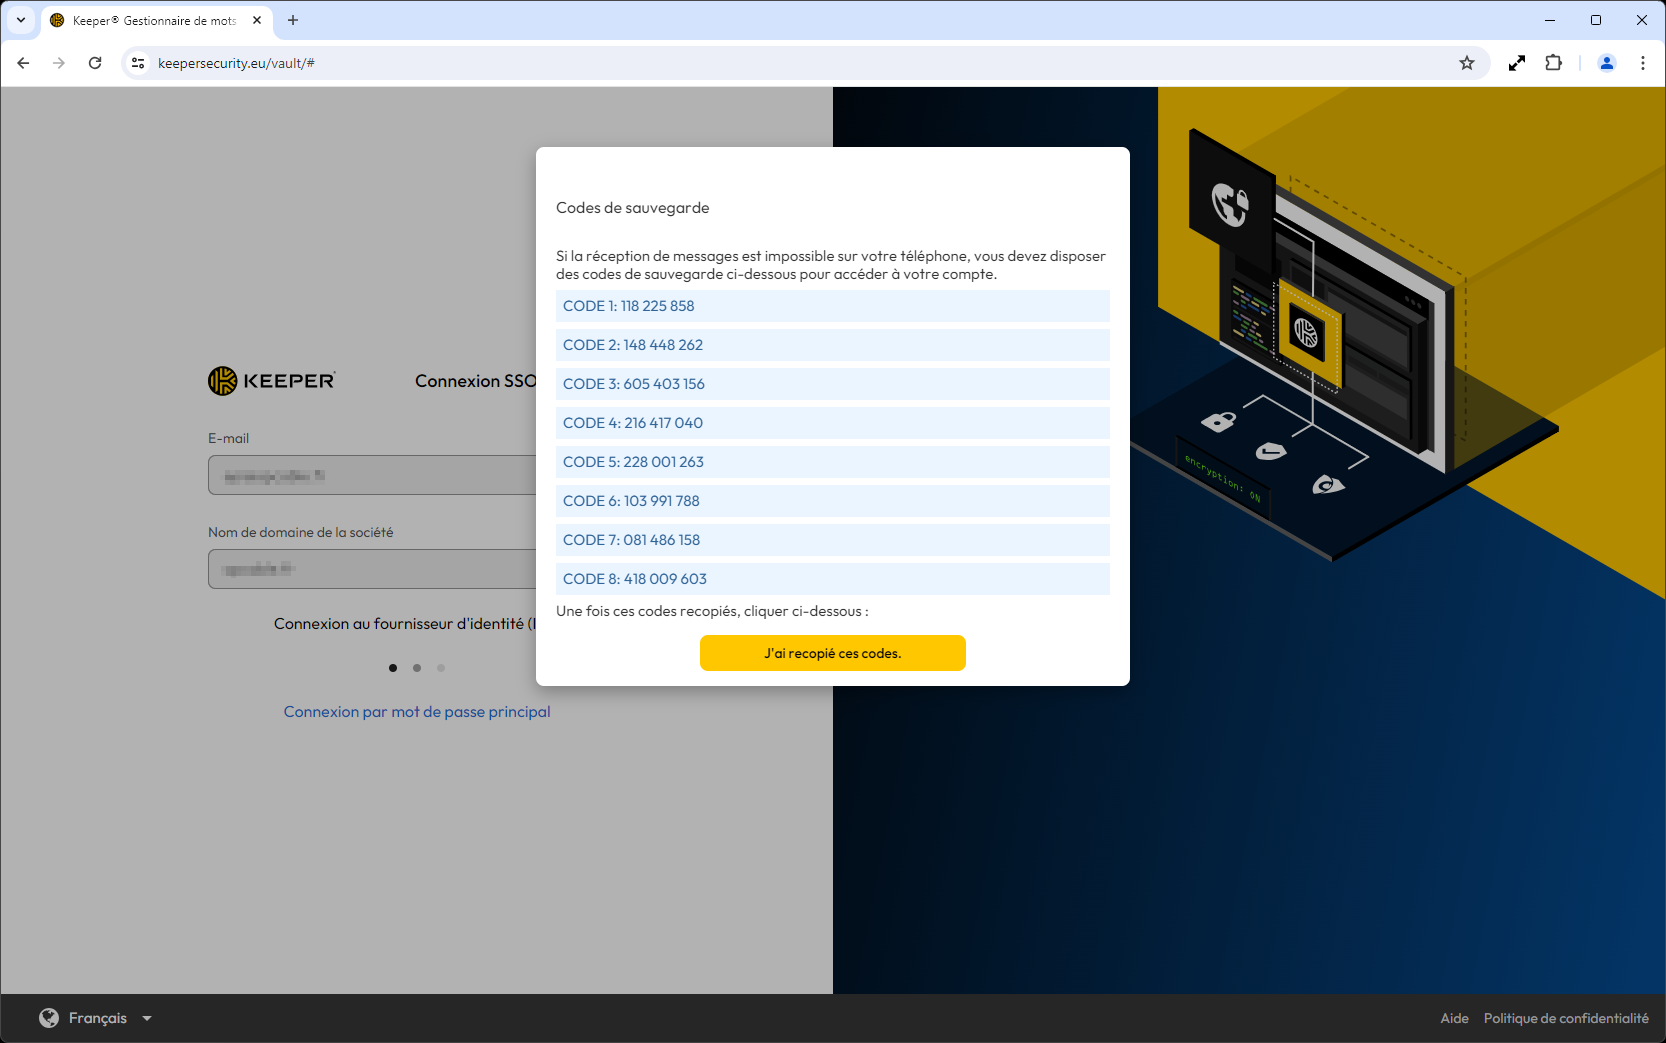Screen dimensions: 1666x1043
Task: Confirm with "J'ai recopié ces codes." button
Action: pyautogui.click(x=833, y=653)
